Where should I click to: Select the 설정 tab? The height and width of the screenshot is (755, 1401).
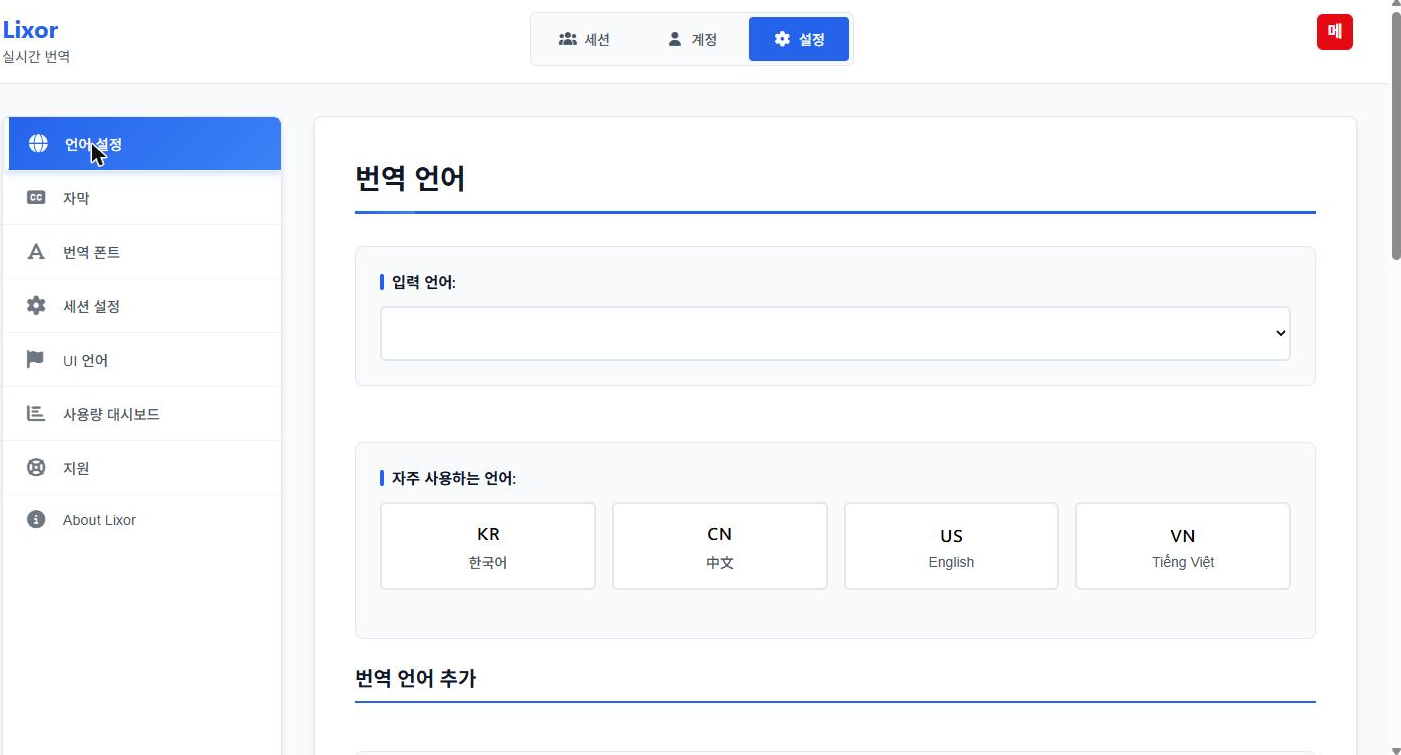point(799,39)
